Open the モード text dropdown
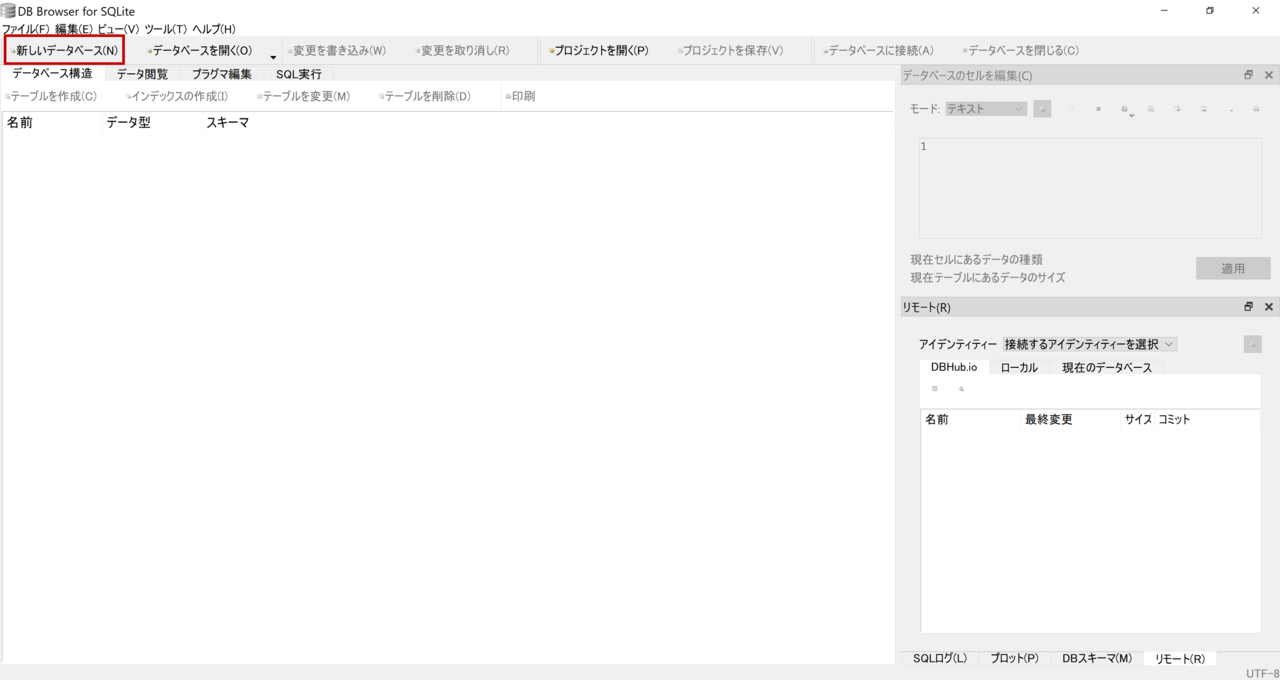The height and width of the screenshot is (680, 1280). (x=986, y=109)
